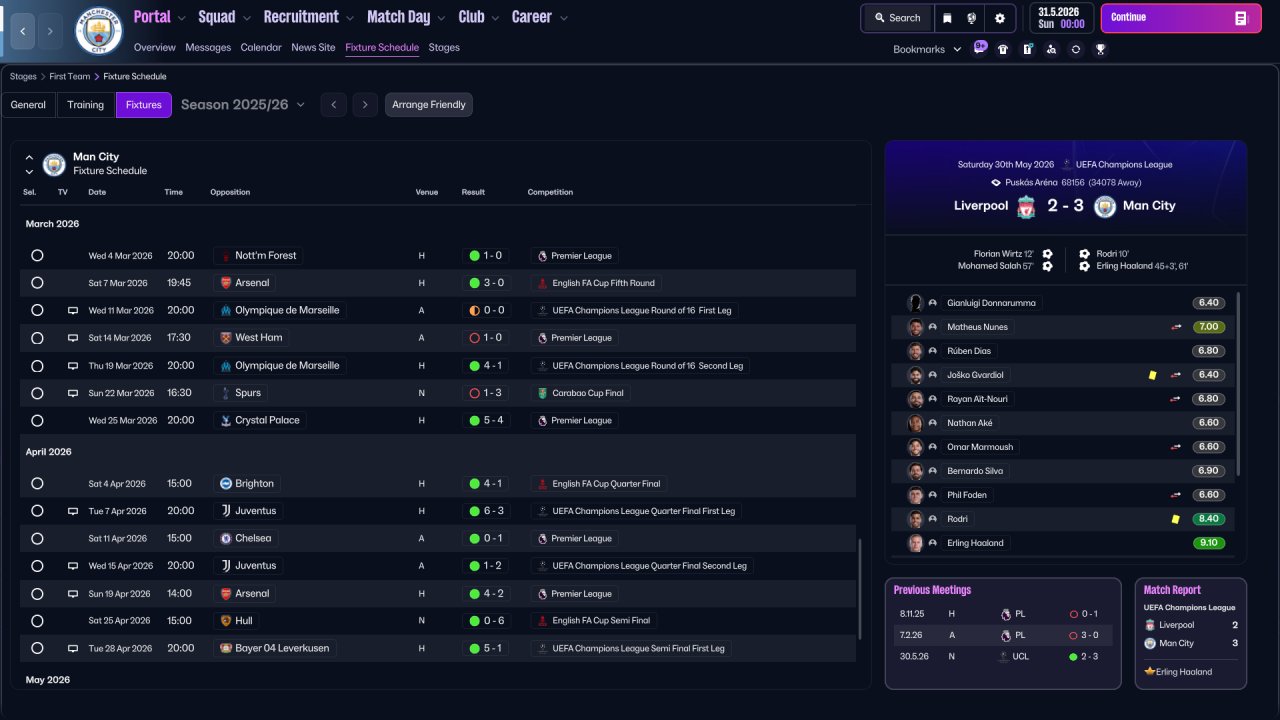
Task: Select the Crystal Palace fixture radio button
Action: pos(37,420)
